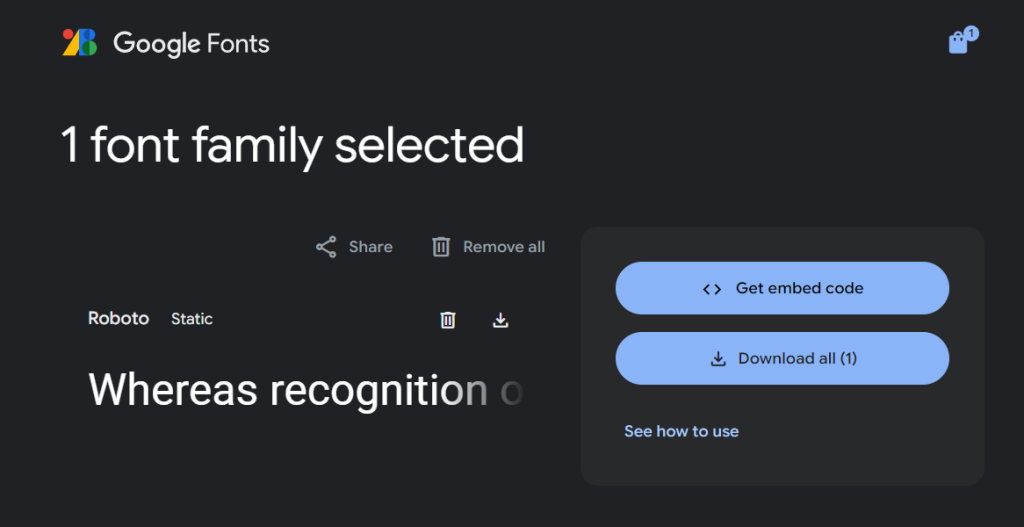Click the download arrow in Download all

[718, 359]
